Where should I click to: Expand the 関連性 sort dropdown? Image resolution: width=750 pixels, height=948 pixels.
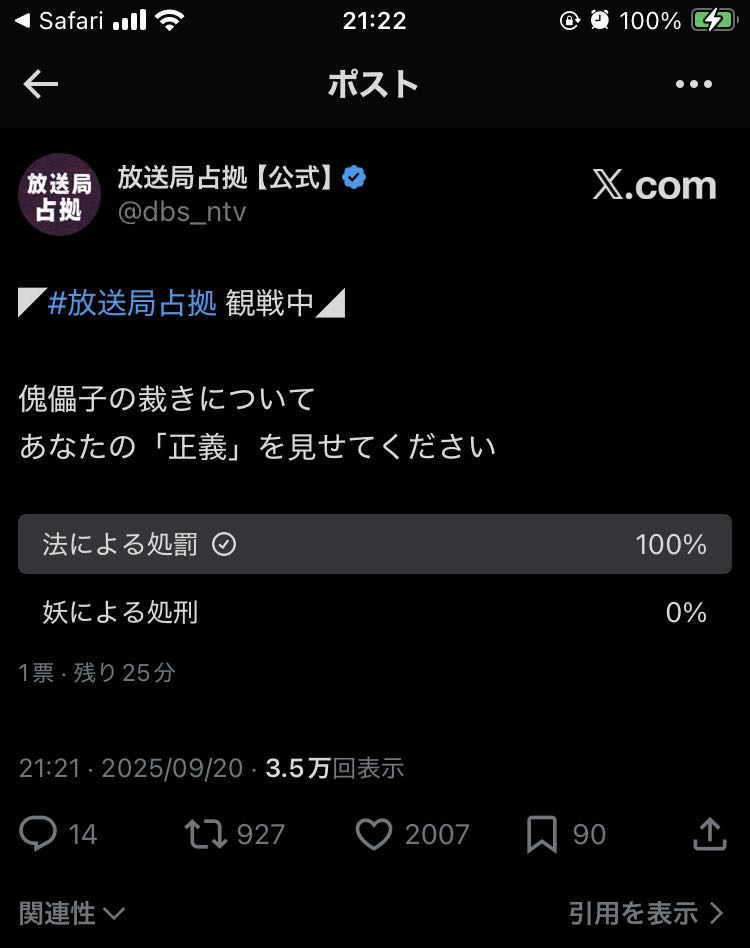pyautogui.click(x=72, y=912)
